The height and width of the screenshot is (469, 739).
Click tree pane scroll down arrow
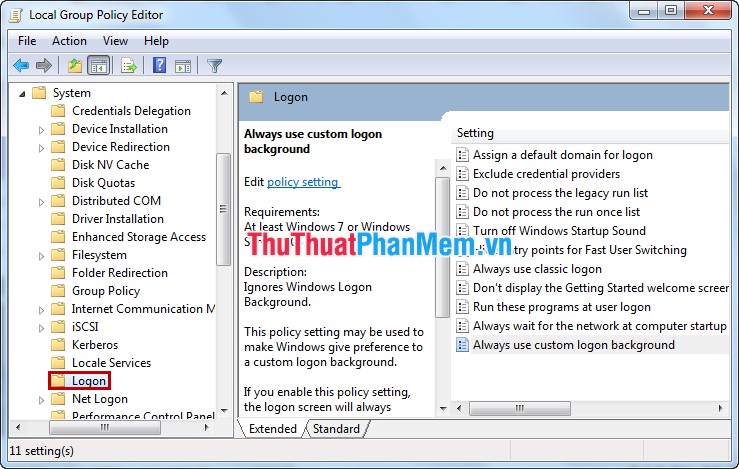pos(224,411)
